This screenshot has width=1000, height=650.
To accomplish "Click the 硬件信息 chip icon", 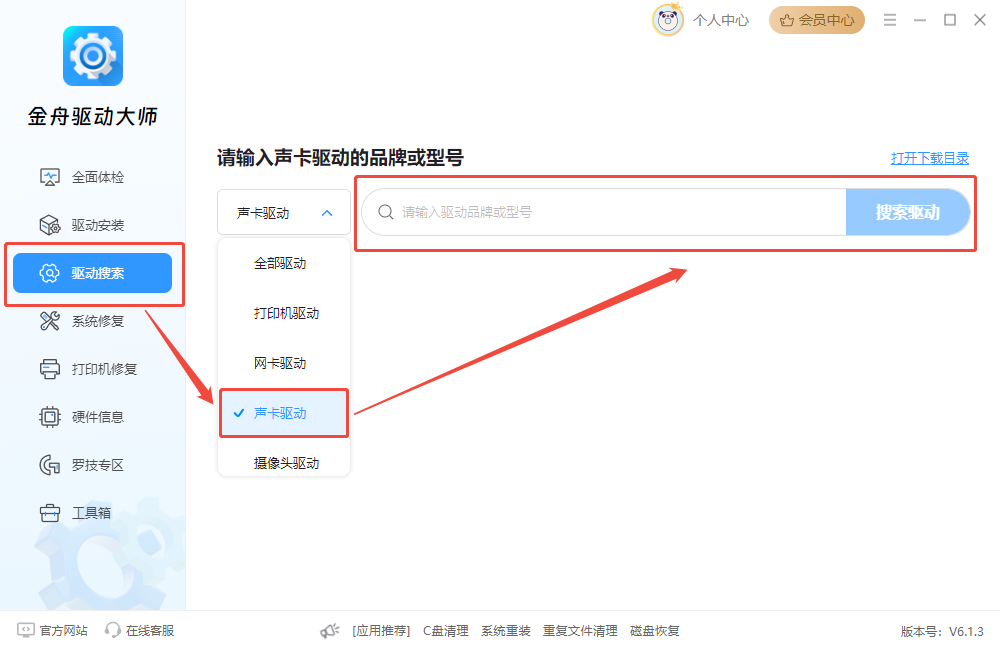I will pyautogui.click(x=50, y=417).
